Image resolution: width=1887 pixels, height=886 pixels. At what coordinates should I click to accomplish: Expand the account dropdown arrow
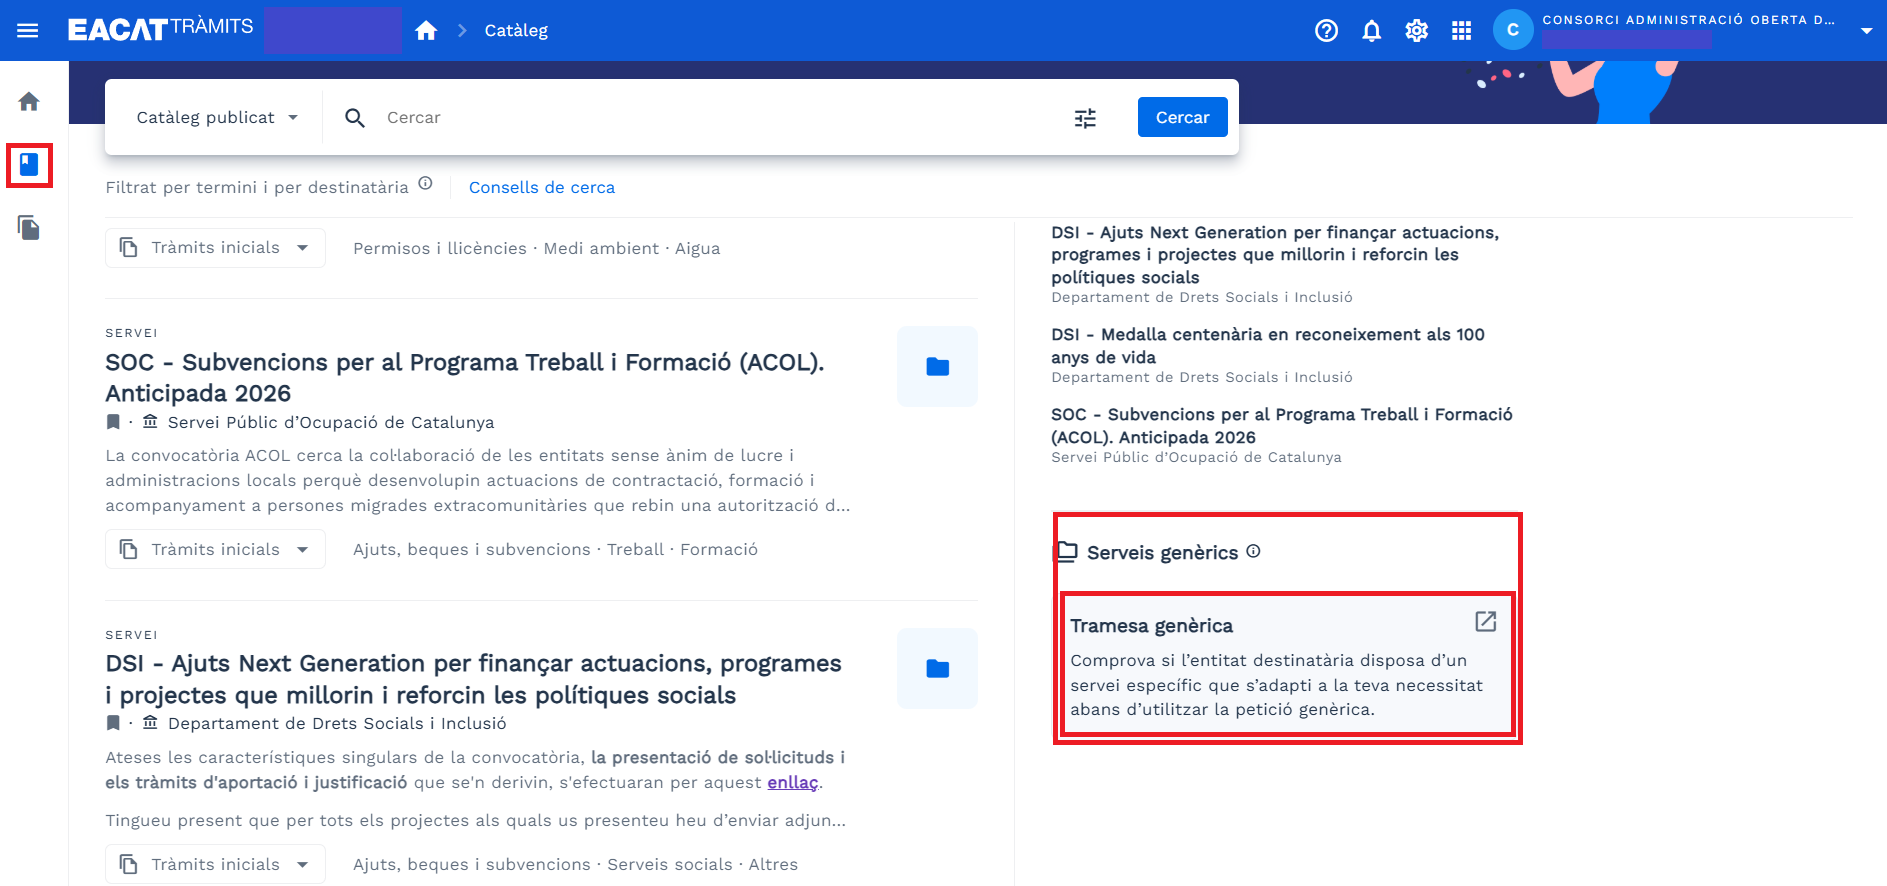point(1866,31)
